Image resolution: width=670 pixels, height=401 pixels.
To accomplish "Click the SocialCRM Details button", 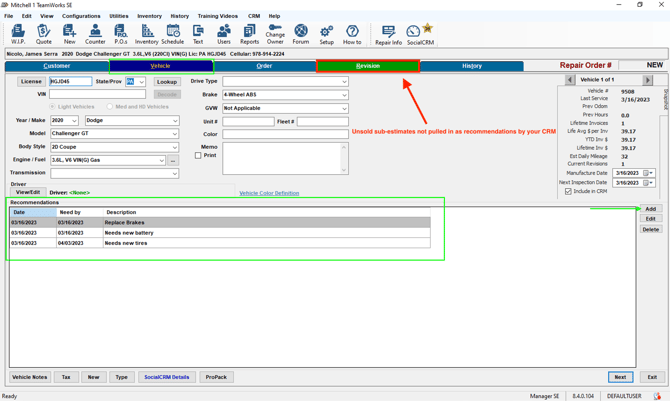I will pos(167,377).
